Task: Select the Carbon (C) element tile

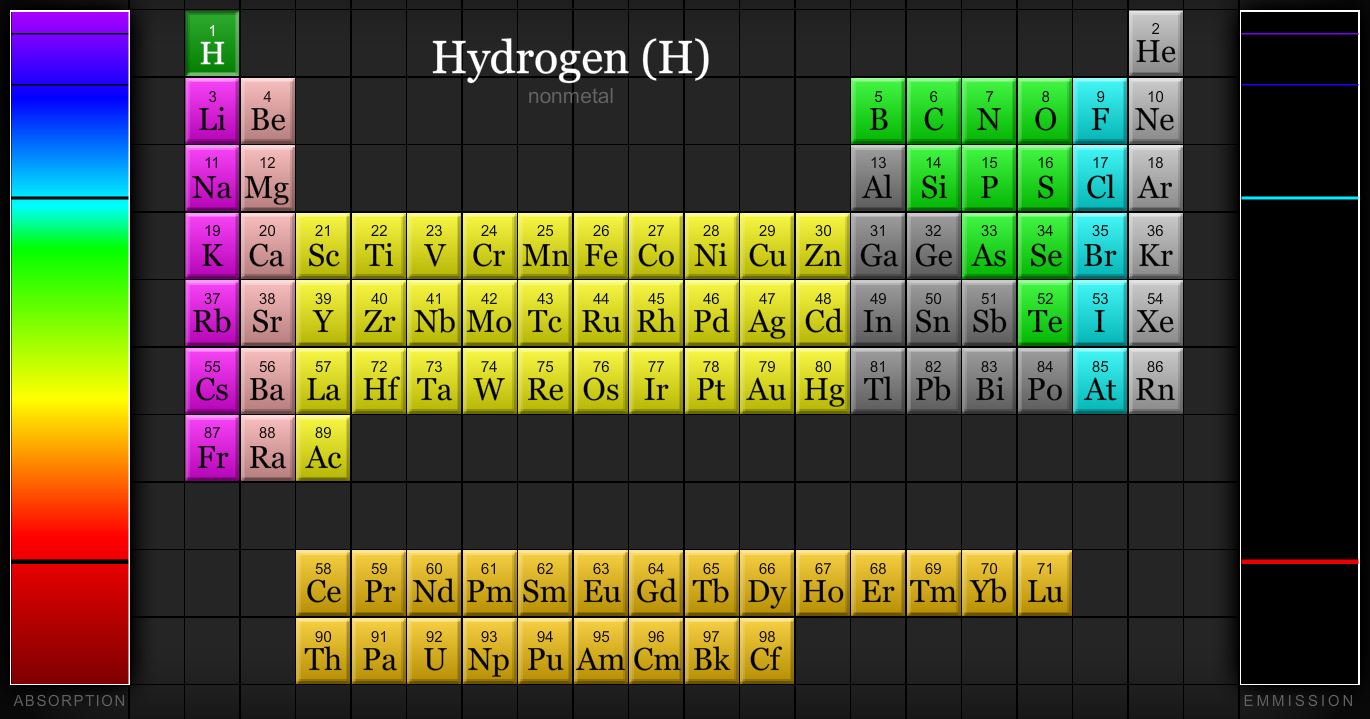Action: coord(933,111)
